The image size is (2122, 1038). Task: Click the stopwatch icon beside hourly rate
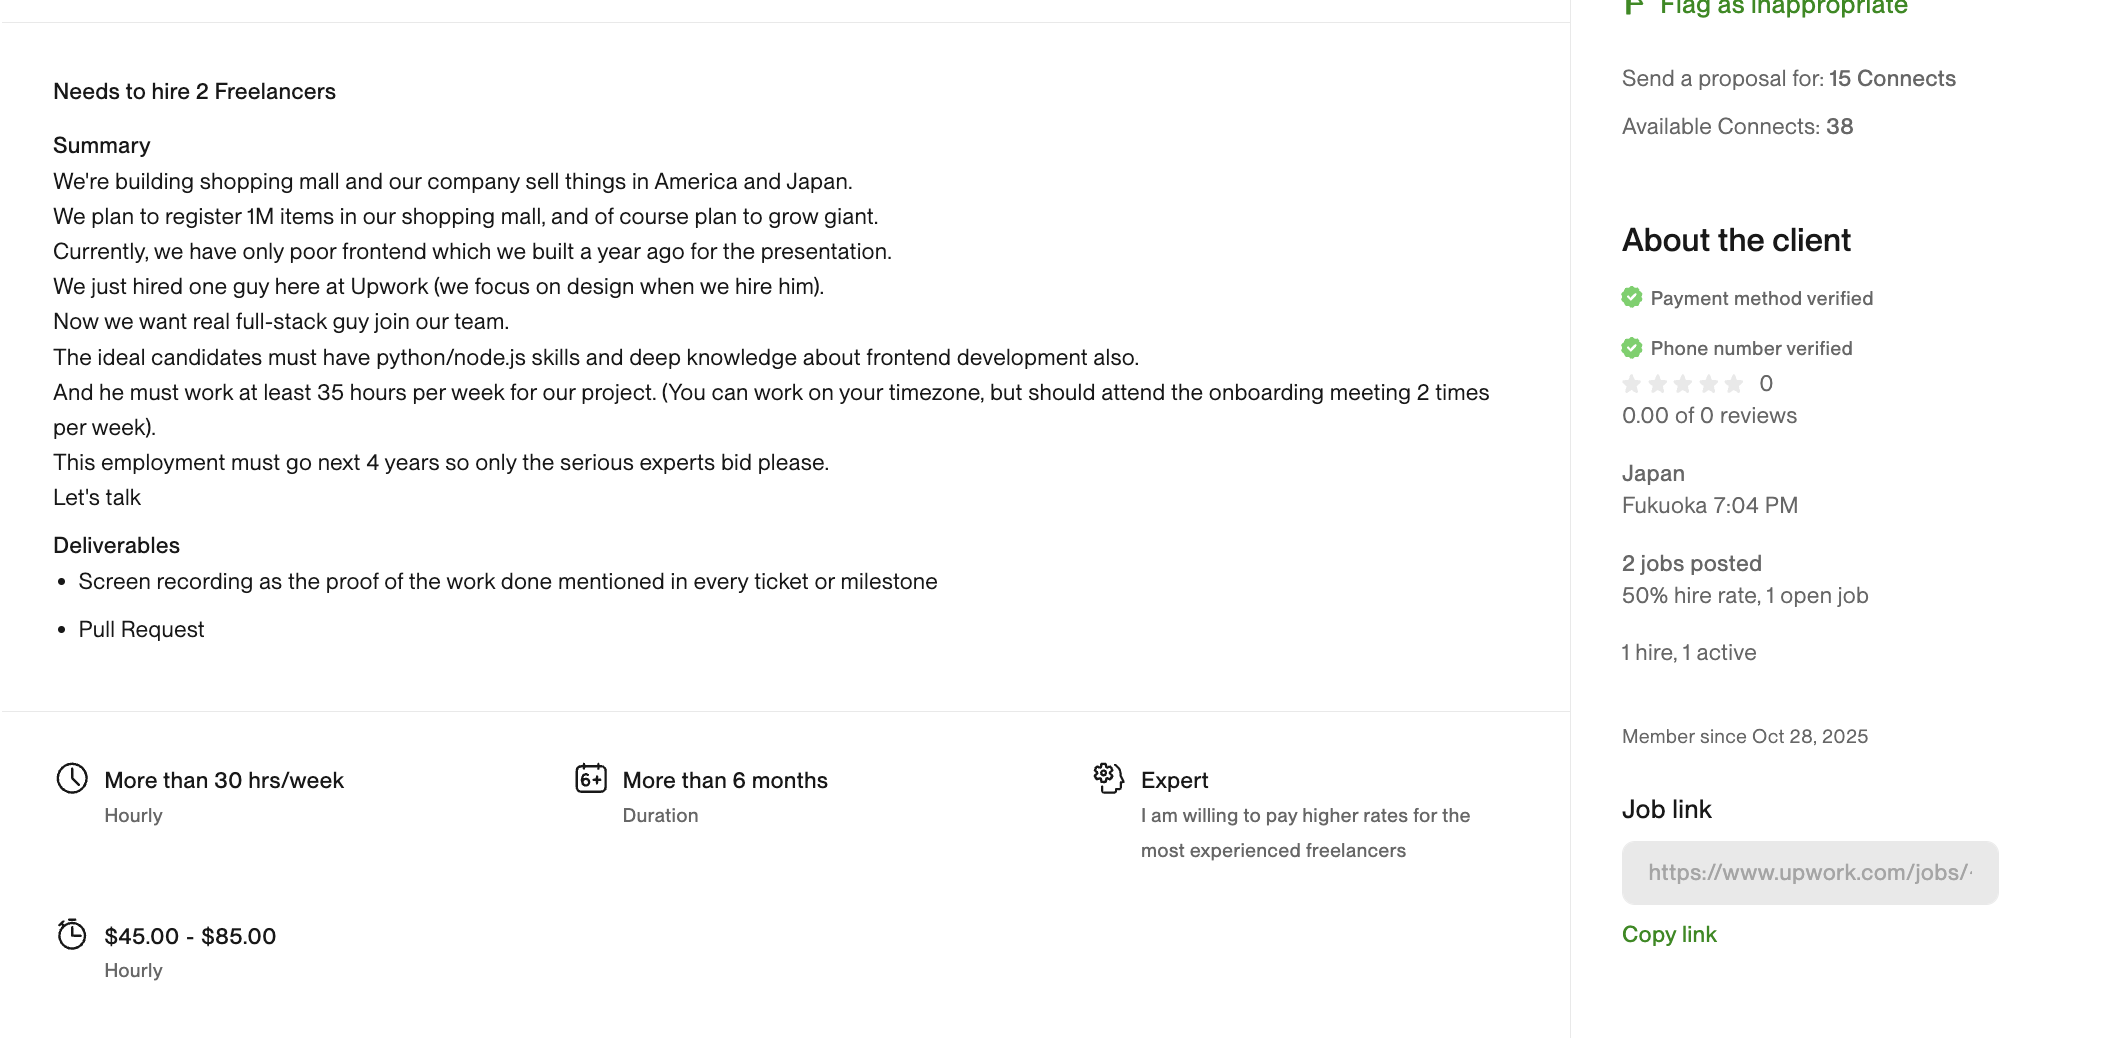[72, 934]
